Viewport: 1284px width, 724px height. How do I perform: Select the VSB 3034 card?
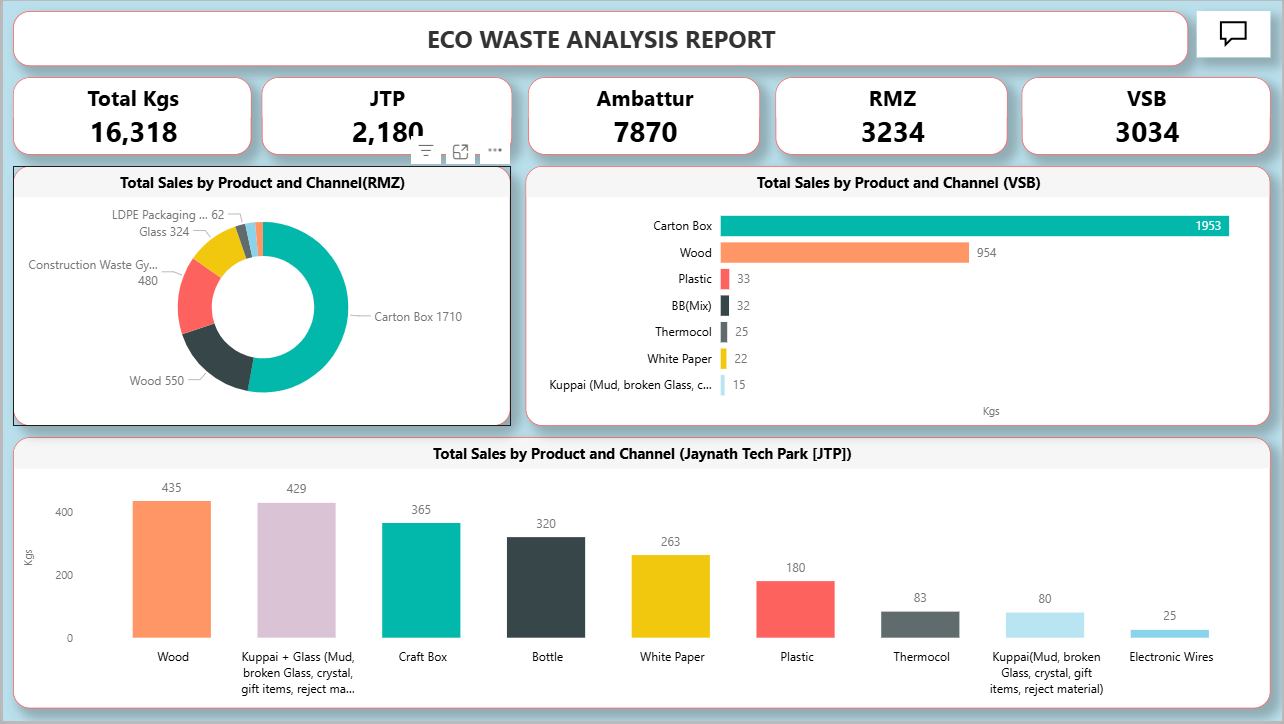click(x=1146, y=116)
